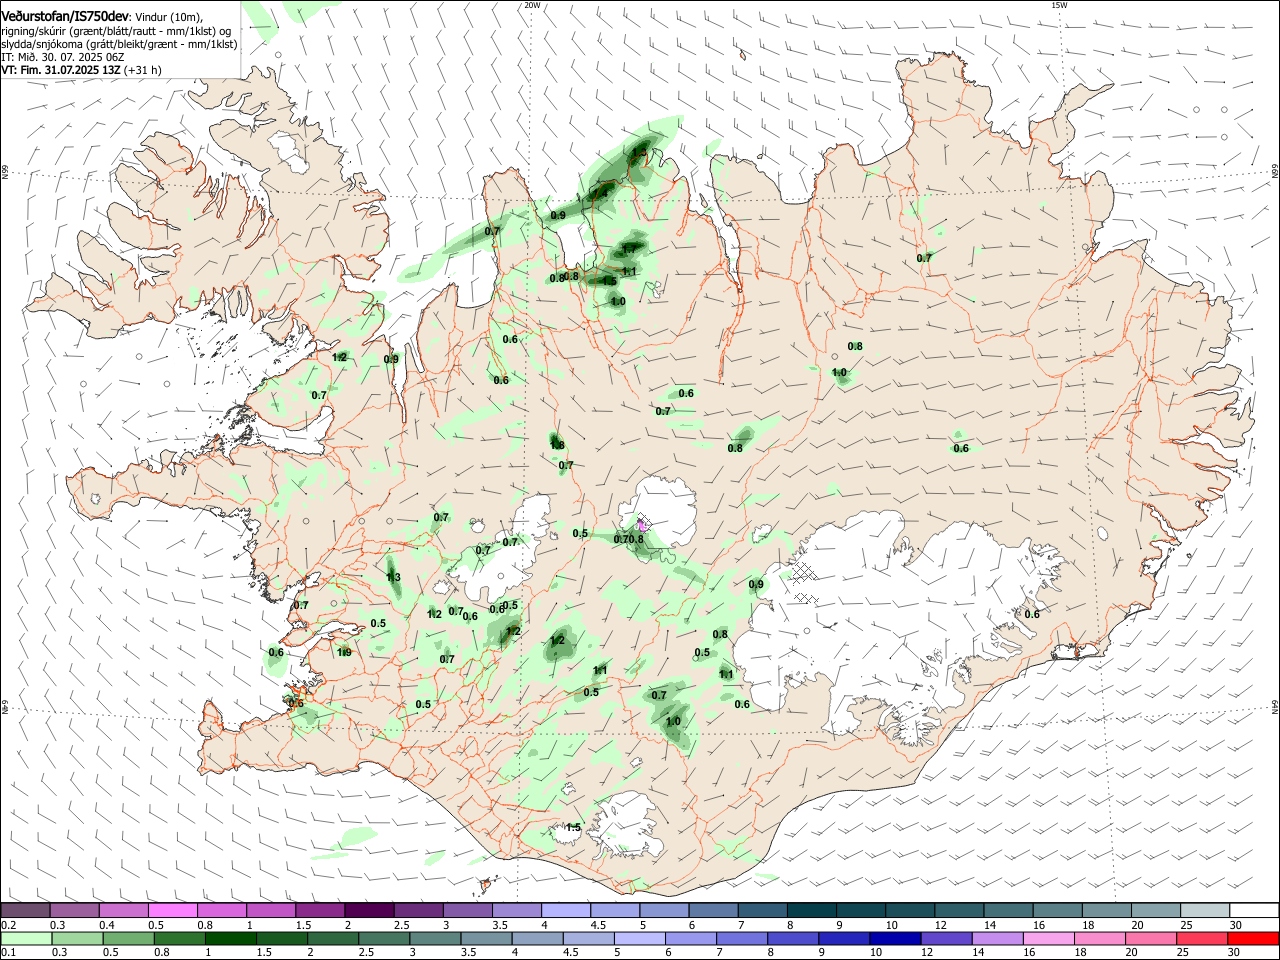The height and width of the screenshot is (960, 1280).
Task: Click the bright magenta 0.5 snow swatch
Action: [x=172, y=911]
